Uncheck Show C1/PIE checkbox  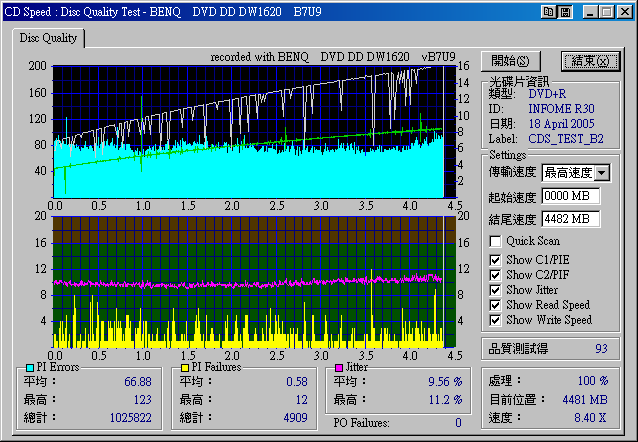[x=496, y=259]
